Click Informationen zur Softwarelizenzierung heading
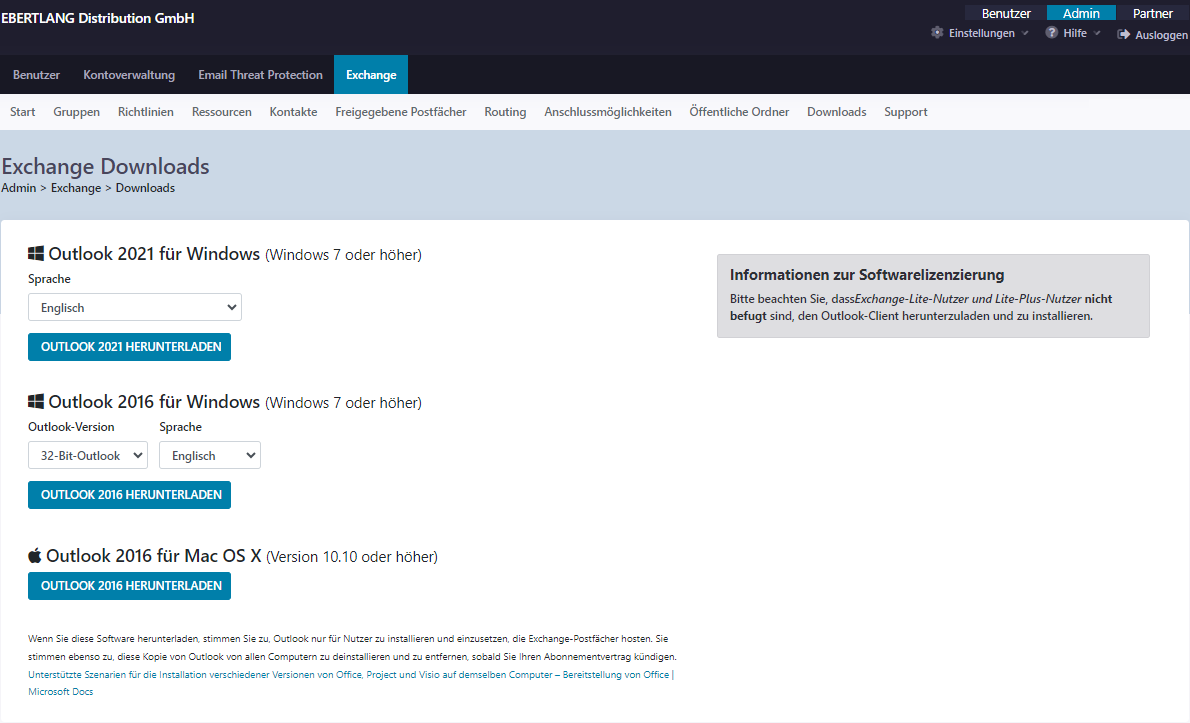Viewport: 1190px width, 723px height. pos(867,275)
